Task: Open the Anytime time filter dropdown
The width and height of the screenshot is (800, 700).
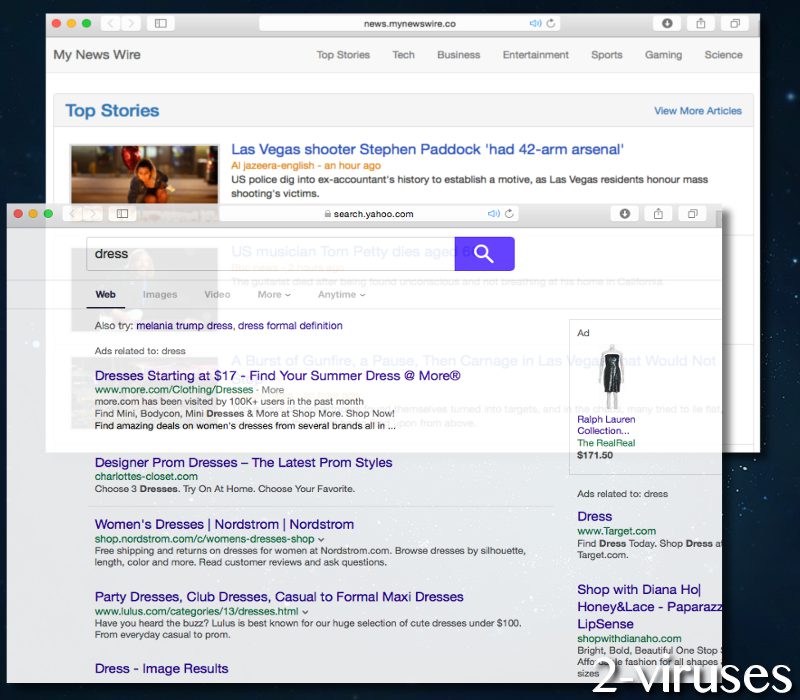Action: pyautogui.click(x=341, y=294)
